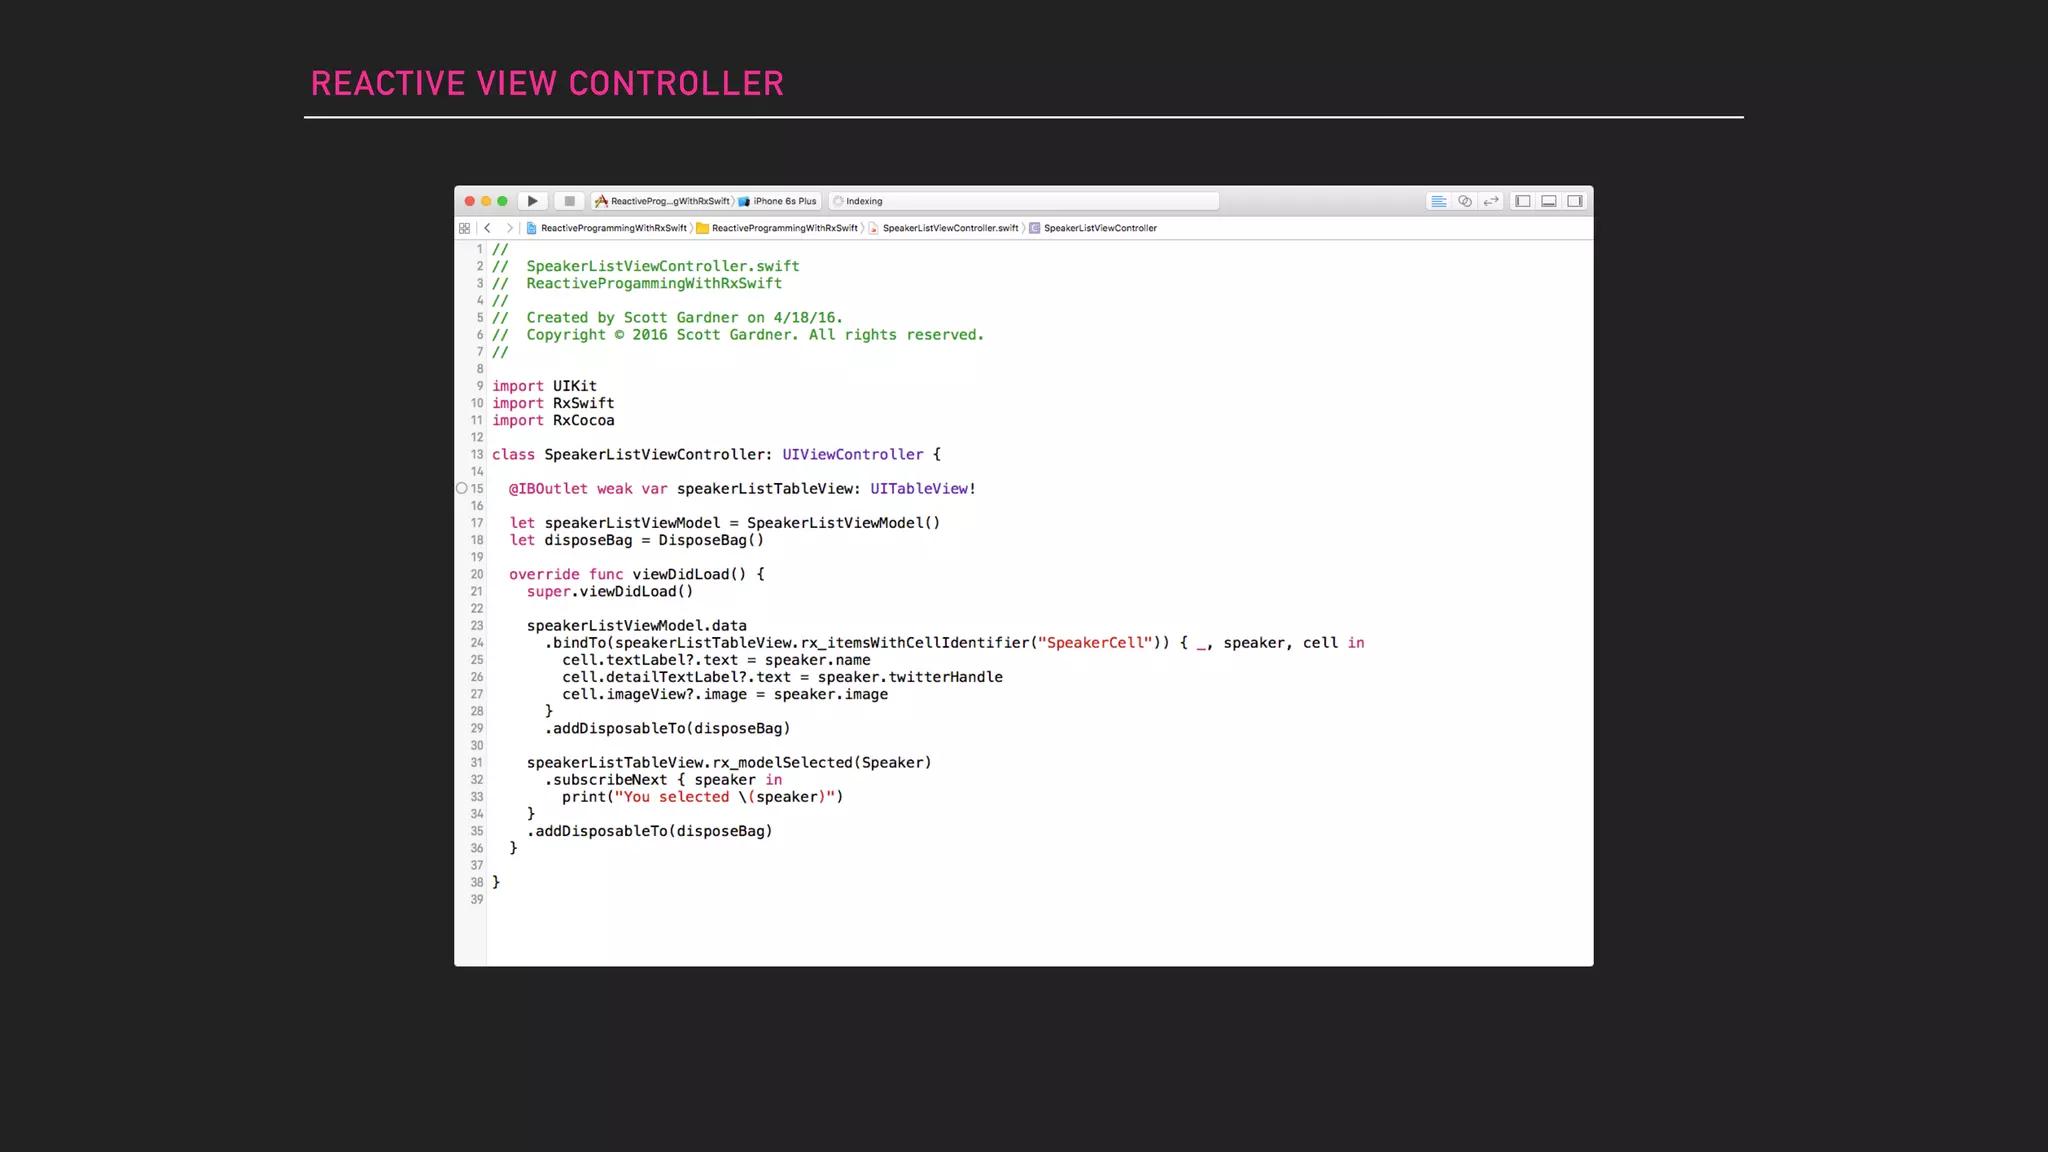Screen dimensions: 2048x1152
Task: Go back in editor history
Action: tap(488, 228)
